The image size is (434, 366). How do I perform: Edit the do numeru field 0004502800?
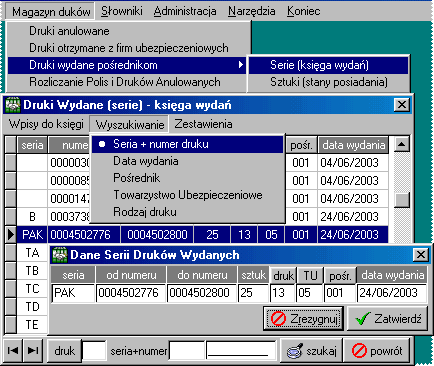pyautogui.click(x=202, y=293)
